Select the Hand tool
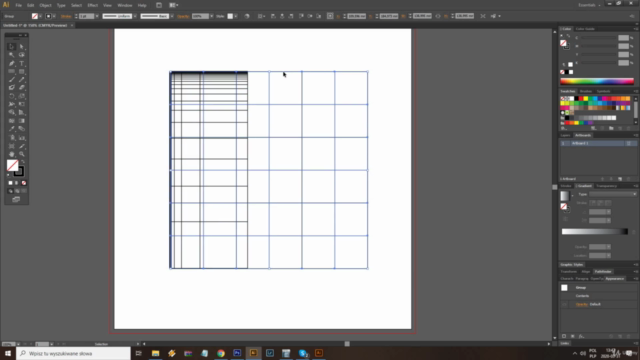This screenshot has height=360, width=640. click(11, 154)
